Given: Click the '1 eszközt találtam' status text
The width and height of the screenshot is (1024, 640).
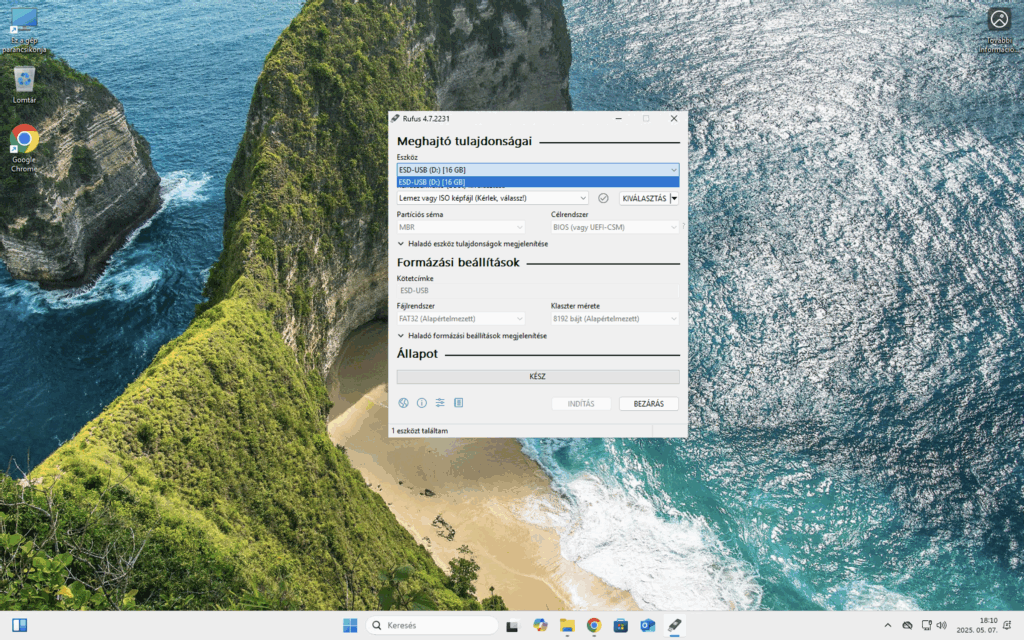Looking at the screenshot, I should (419, 430).
